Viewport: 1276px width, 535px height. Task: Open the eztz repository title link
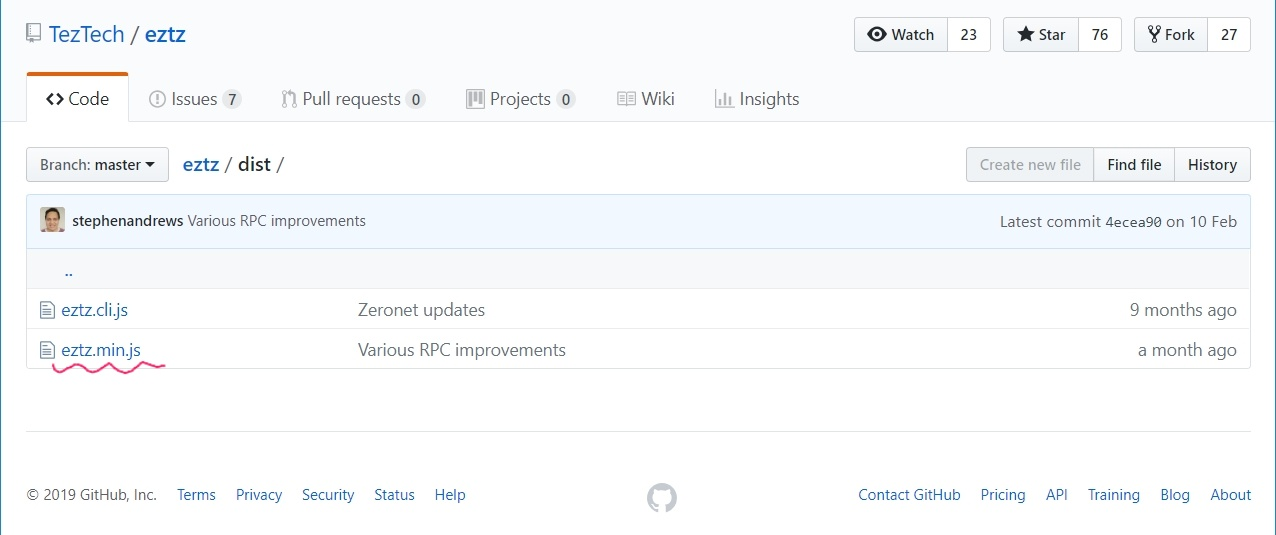[165, 34]
